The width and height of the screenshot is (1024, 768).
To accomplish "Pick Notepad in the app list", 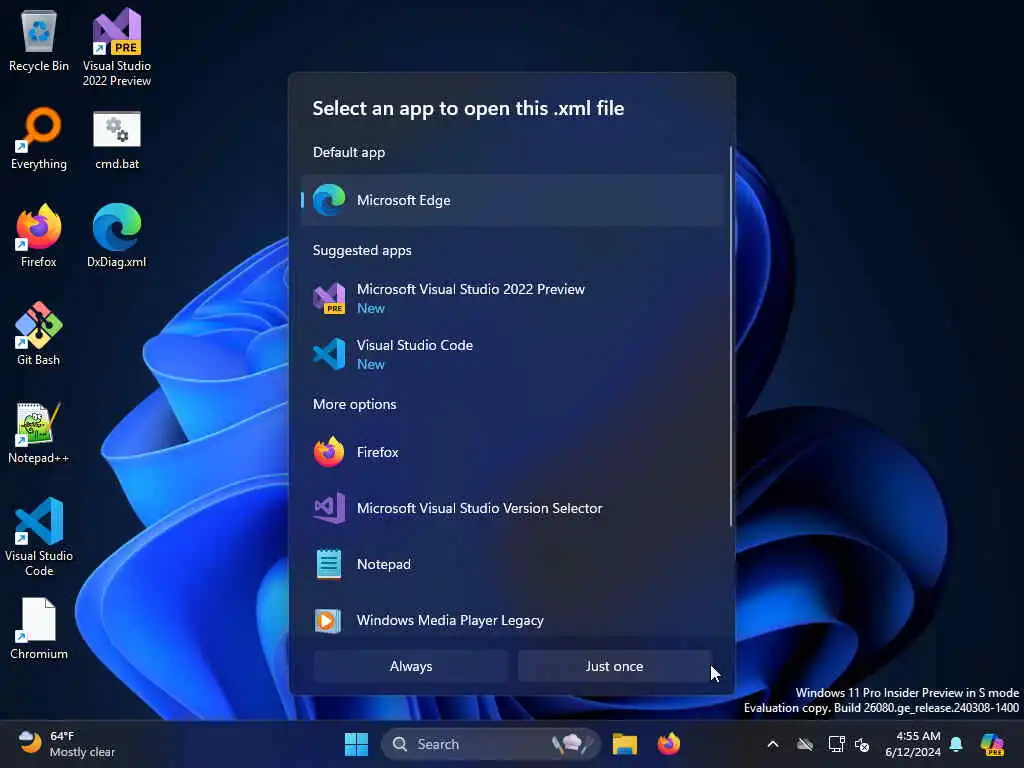I will pos(512,564).
